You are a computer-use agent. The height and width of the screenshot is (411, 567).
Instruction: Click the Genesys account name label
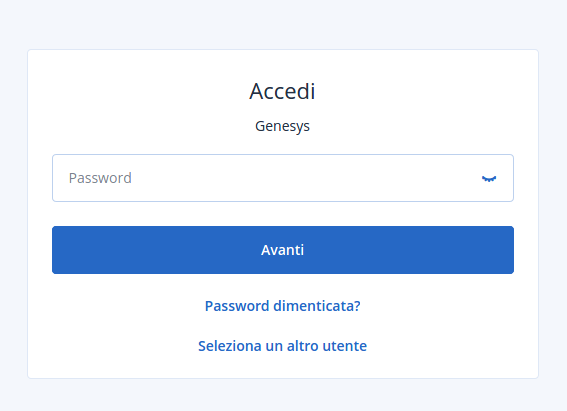click(x=282, y=127)
